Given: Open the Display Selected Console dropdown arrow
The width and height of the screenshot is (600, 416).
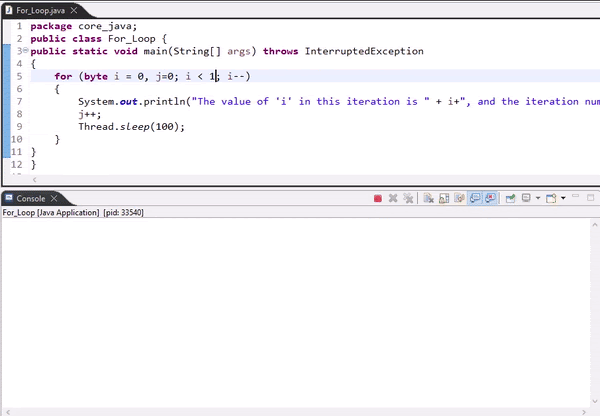Looking at the screenshot, I should pyautogui.click(x=538, y=198).
